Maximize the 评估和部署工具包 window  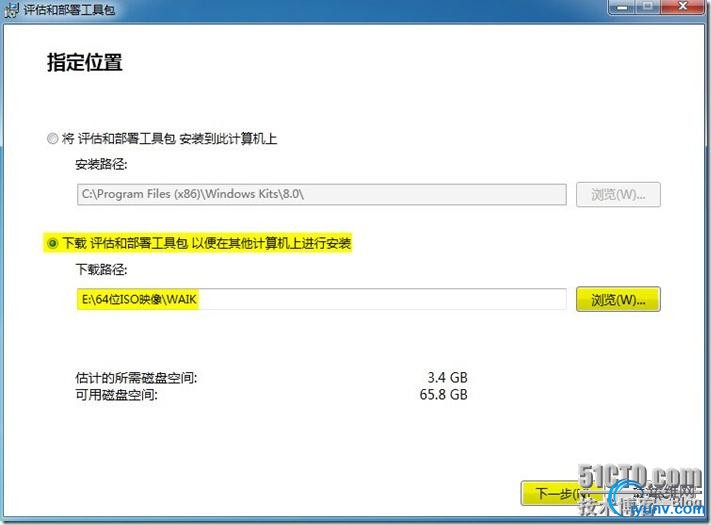point(649,7)
